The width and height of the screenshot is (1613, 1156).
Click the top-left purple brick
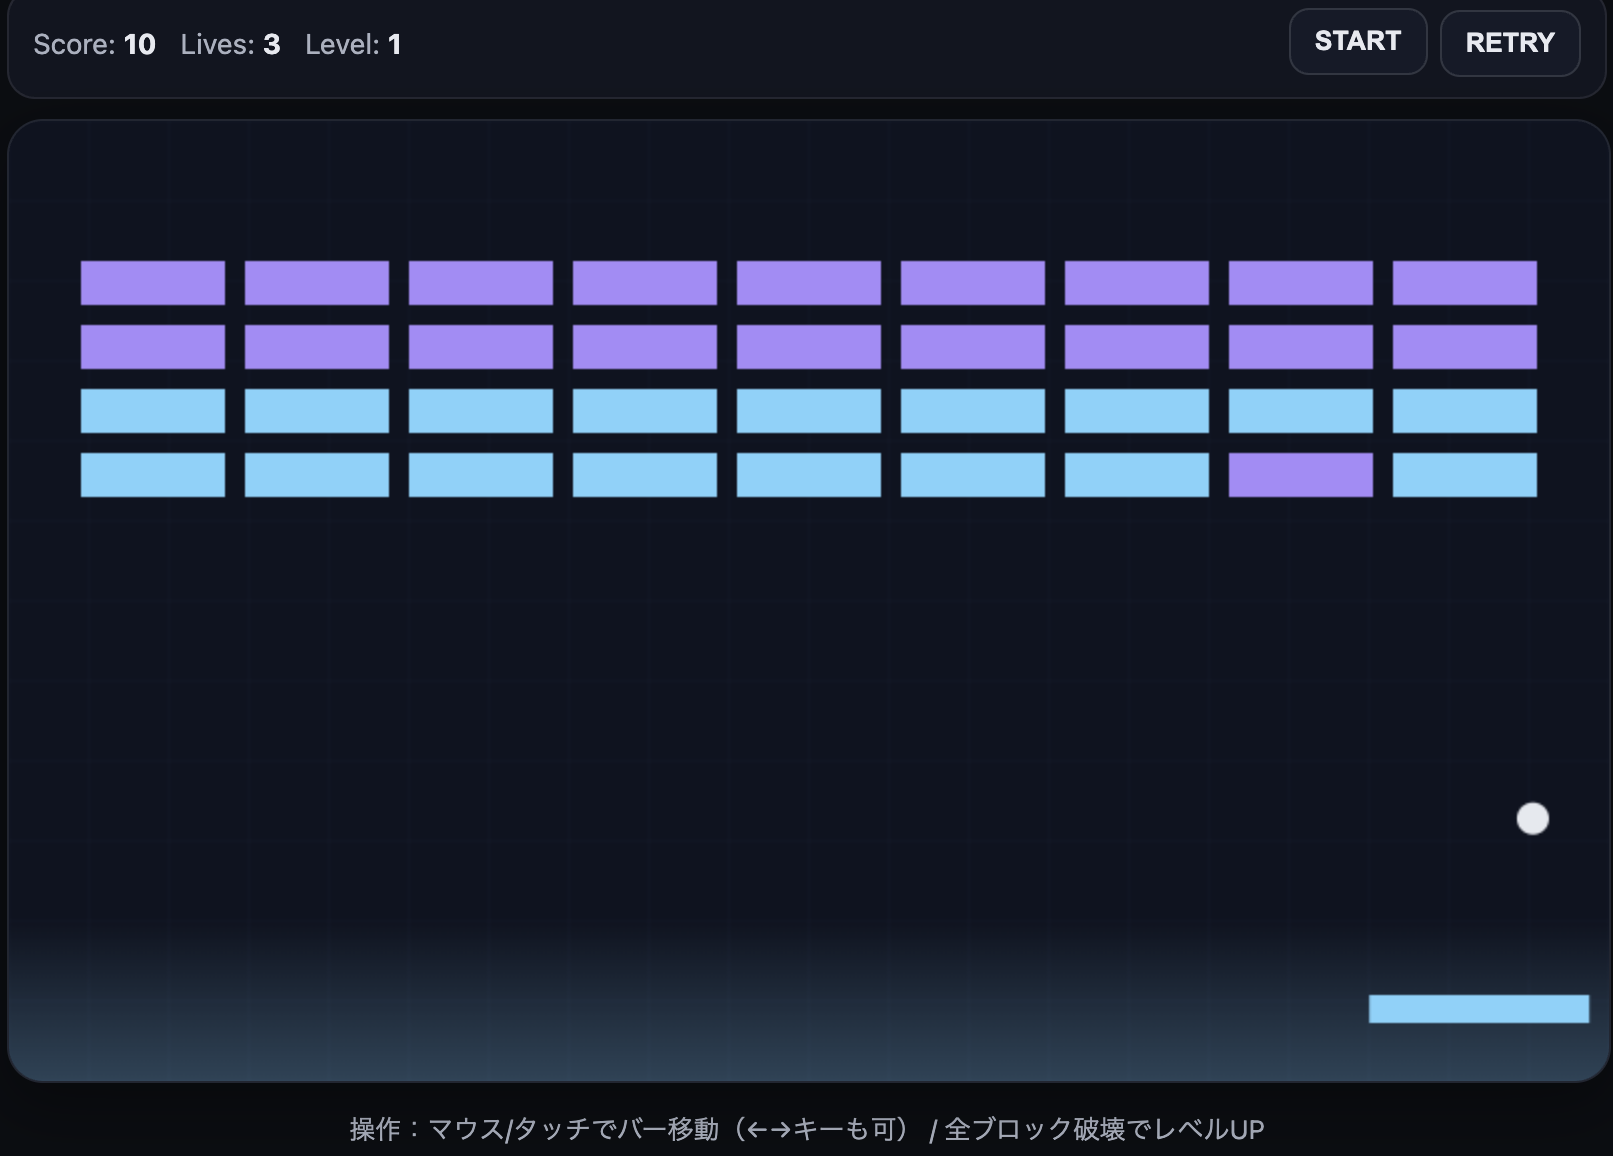(x=153, y=284)
